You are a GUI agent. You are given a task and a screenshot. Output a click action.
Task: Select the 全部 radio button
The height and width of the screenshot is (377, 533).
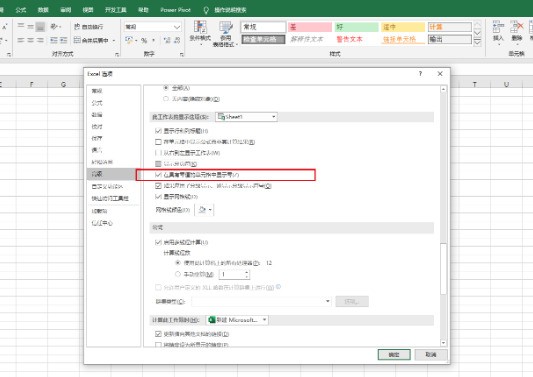tap(166, 88)
